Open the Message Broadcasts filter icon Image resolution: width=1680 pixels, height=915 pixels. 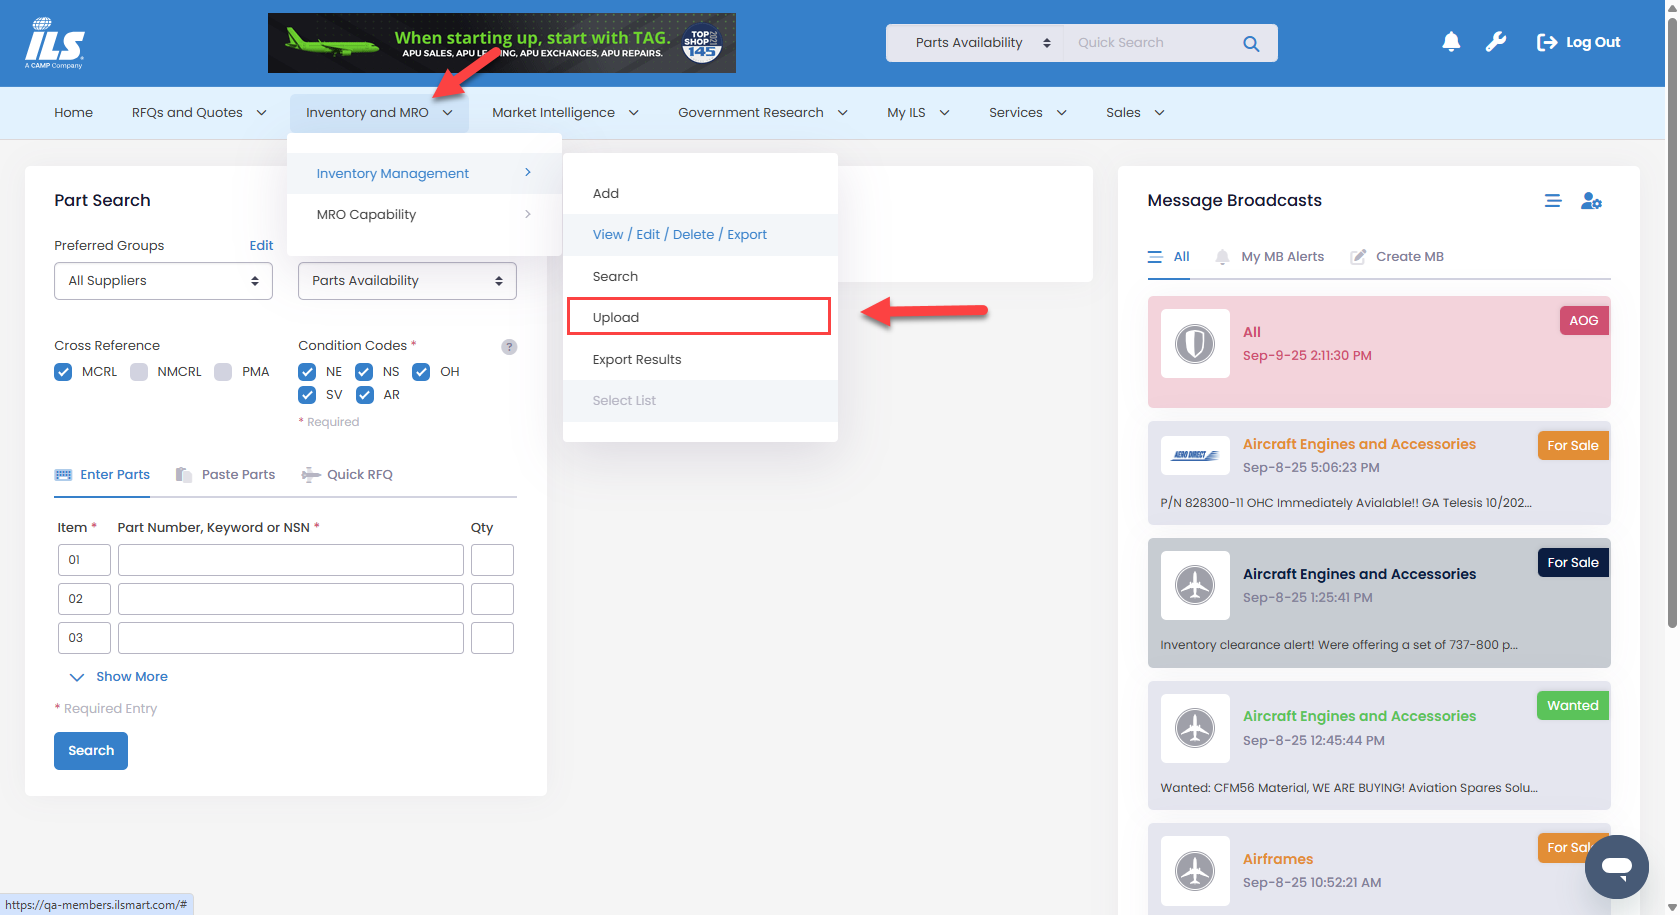[1553, 200]
